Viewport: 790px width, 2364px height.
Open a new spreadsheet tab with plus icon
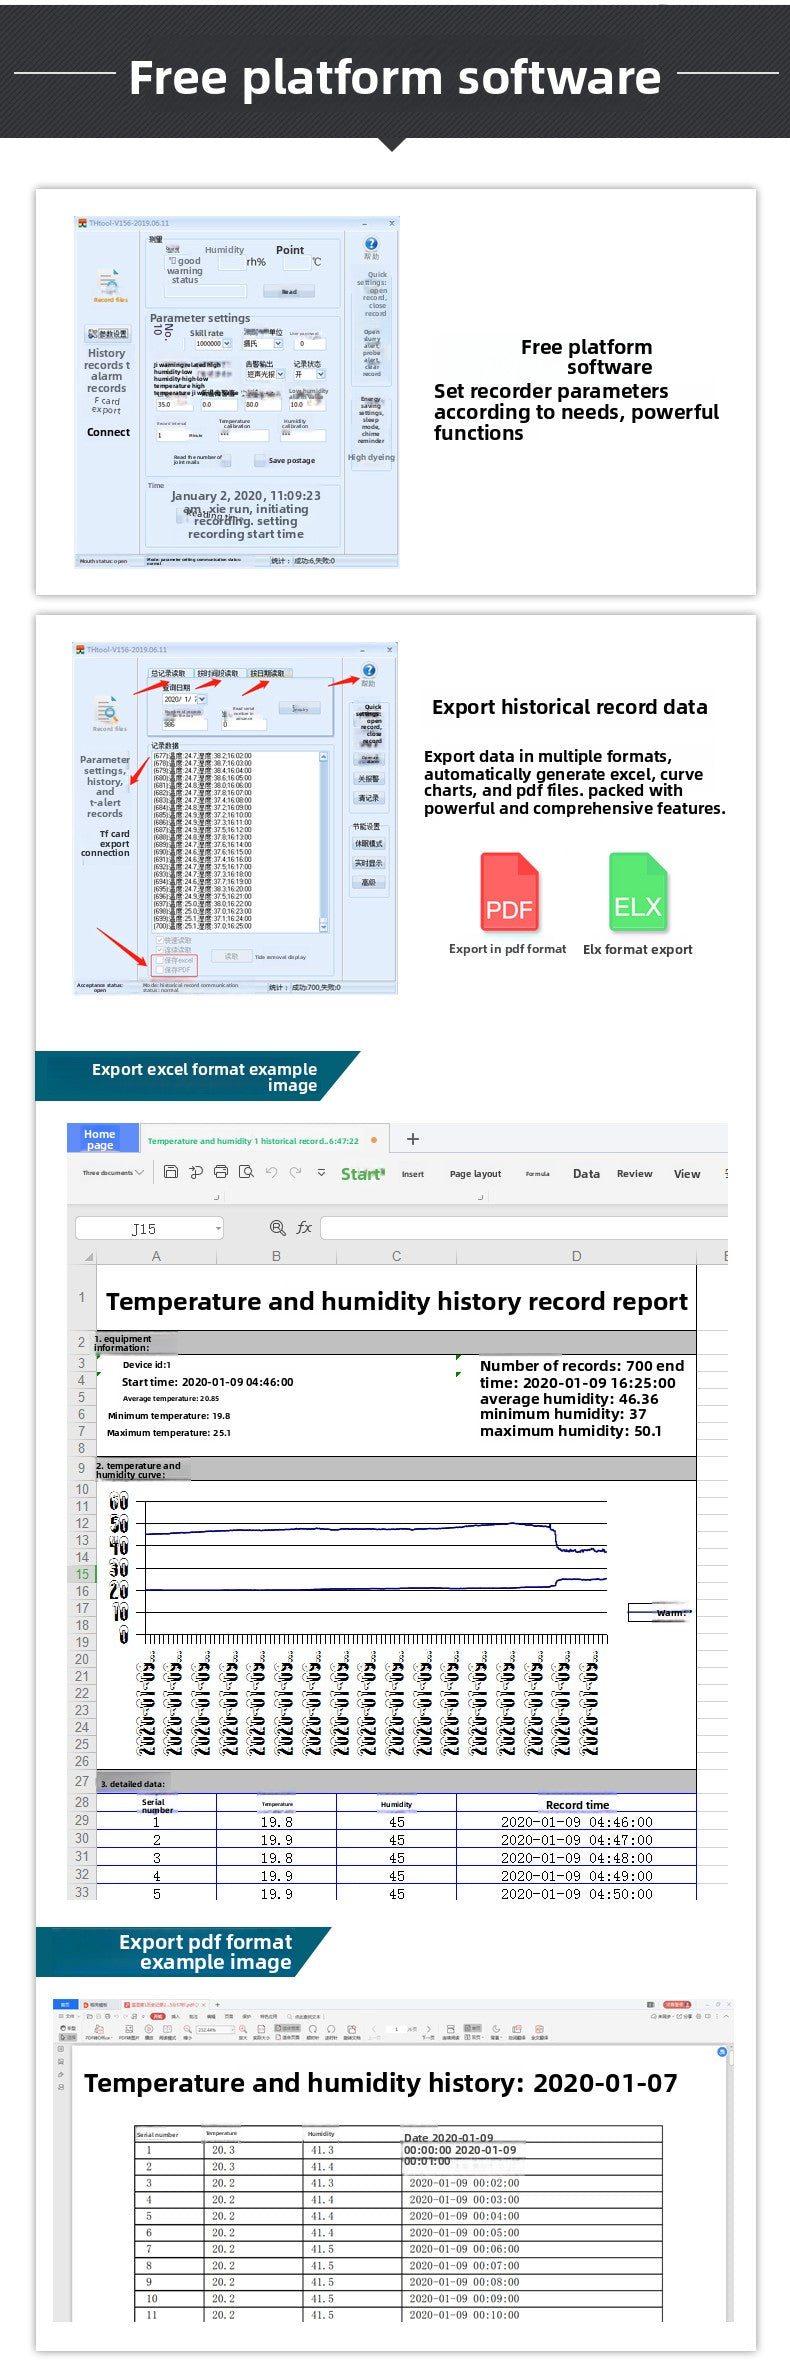[412, 1138]
